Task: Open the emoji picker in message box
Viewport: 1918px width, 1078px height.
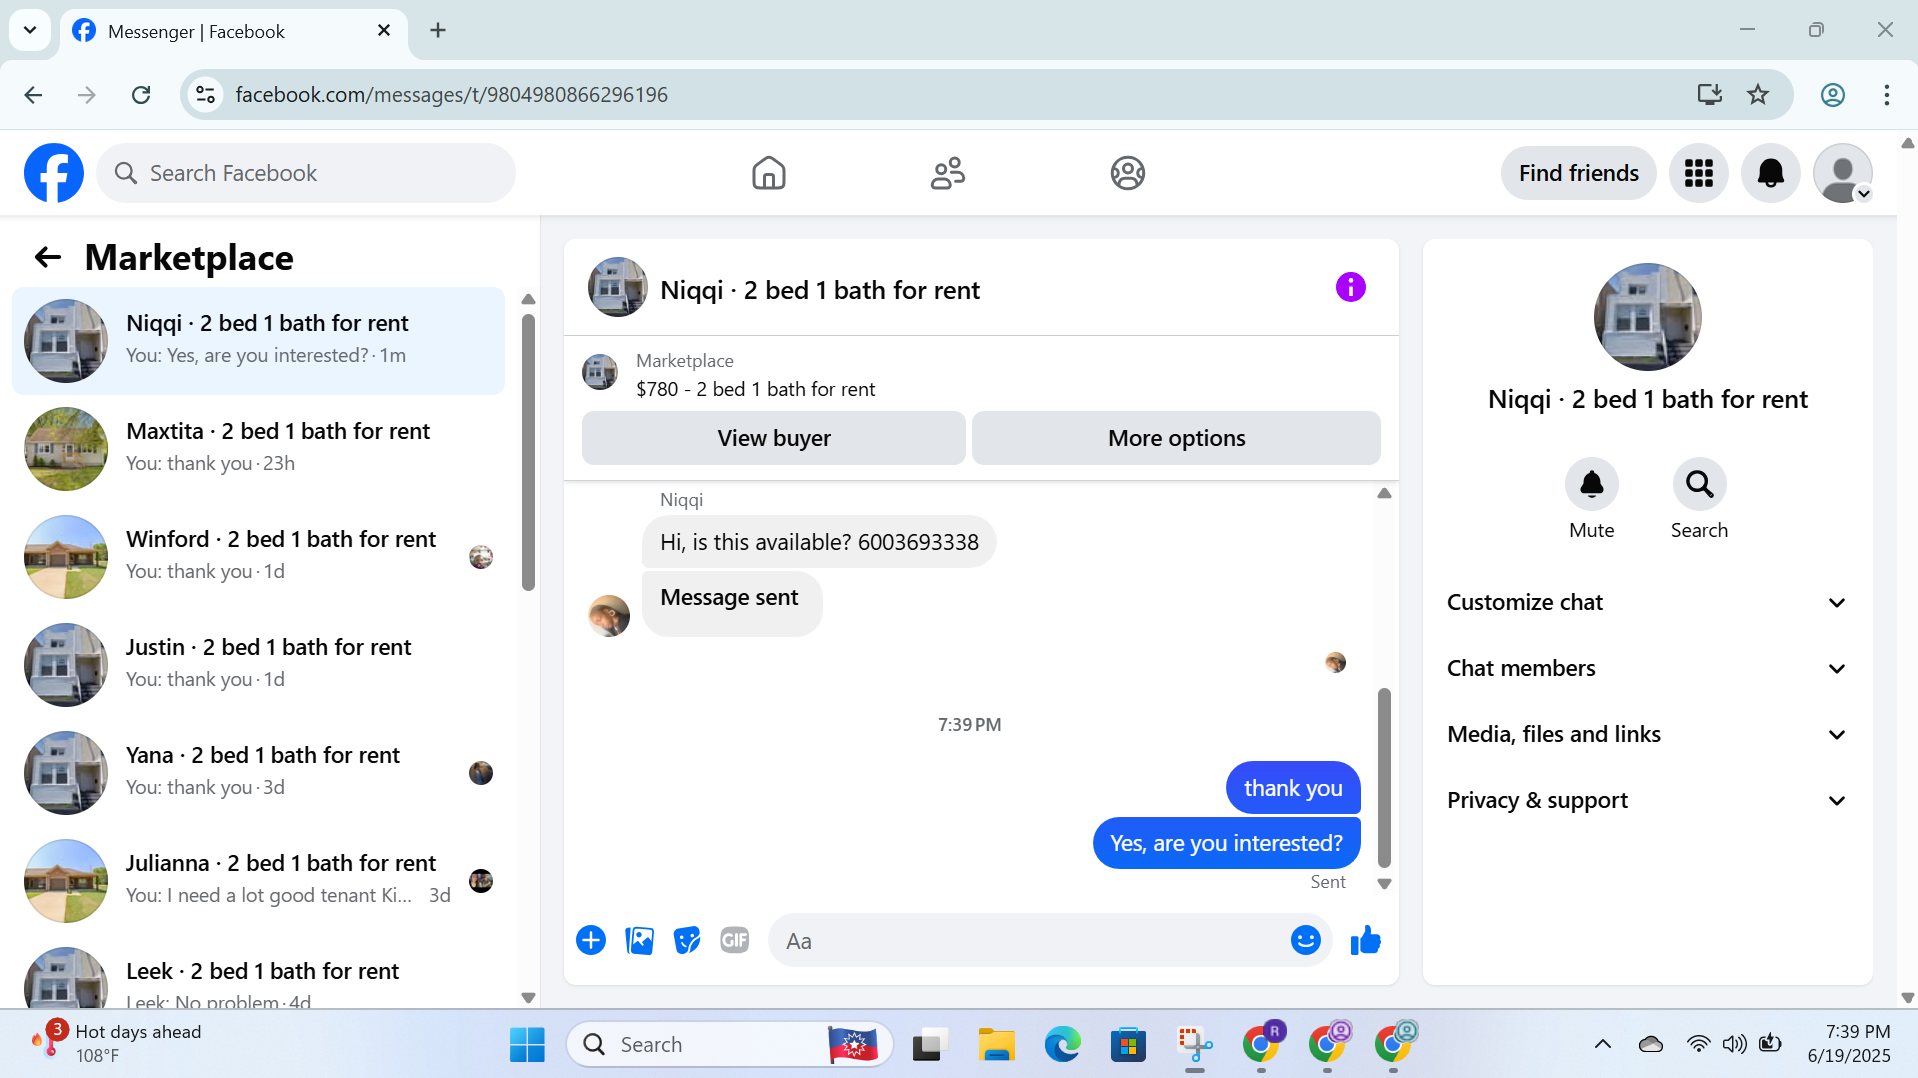Action: (1305, 940)
